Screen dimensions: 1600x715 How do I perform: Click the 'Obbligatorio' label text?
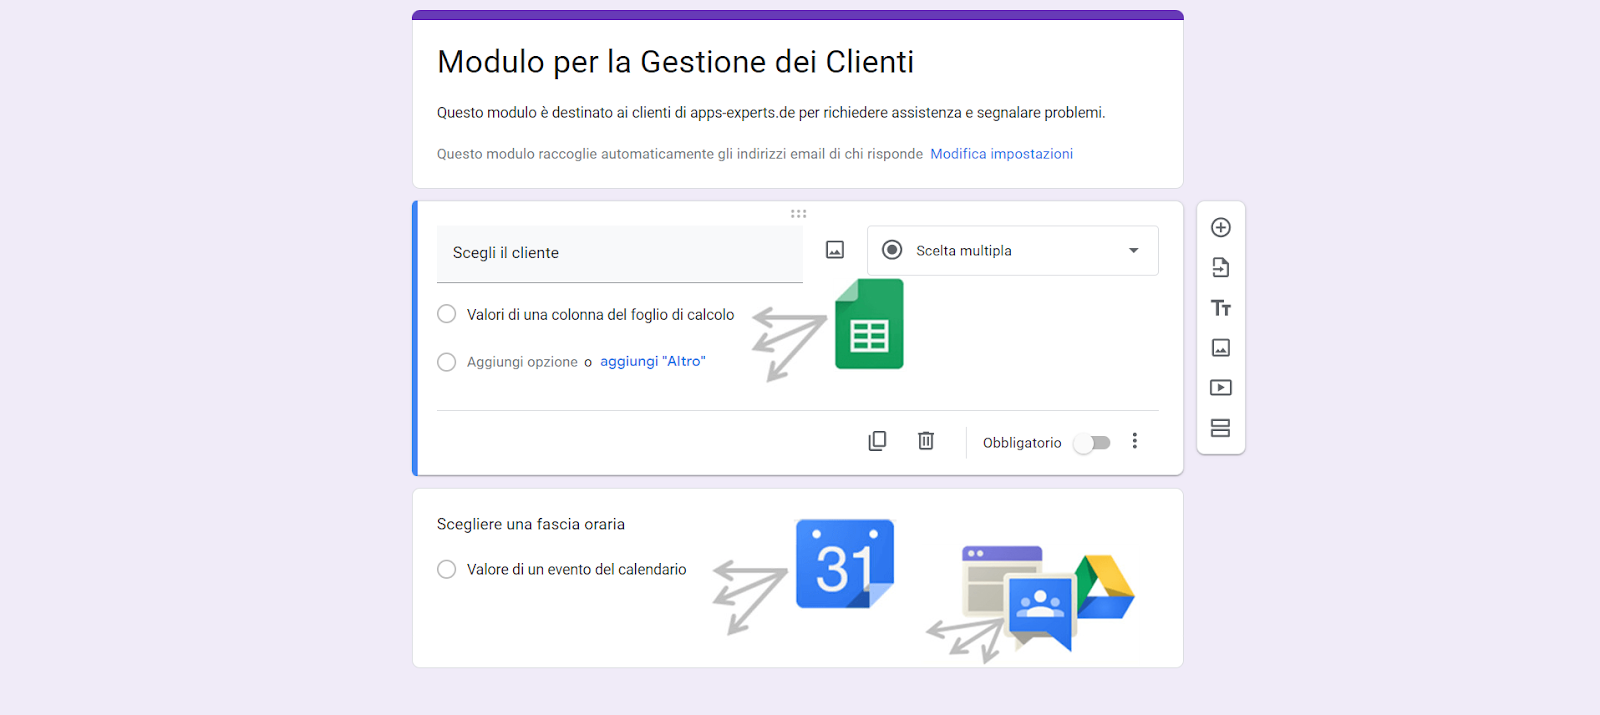[1022, 443]
